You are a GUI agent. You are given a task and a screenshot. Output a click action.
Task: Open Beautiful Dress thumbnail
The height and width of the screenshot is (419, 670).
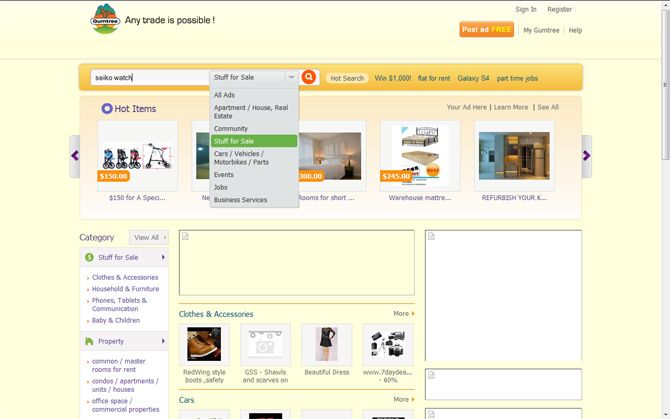point(326,344)
